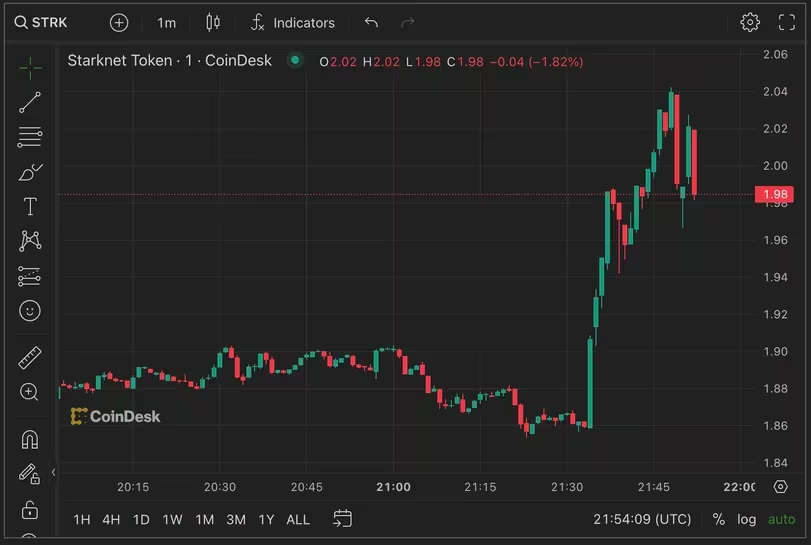The height and width of the screenshot is (545, 811).
Task: Toggle percent scale mode
Action: 719,519
